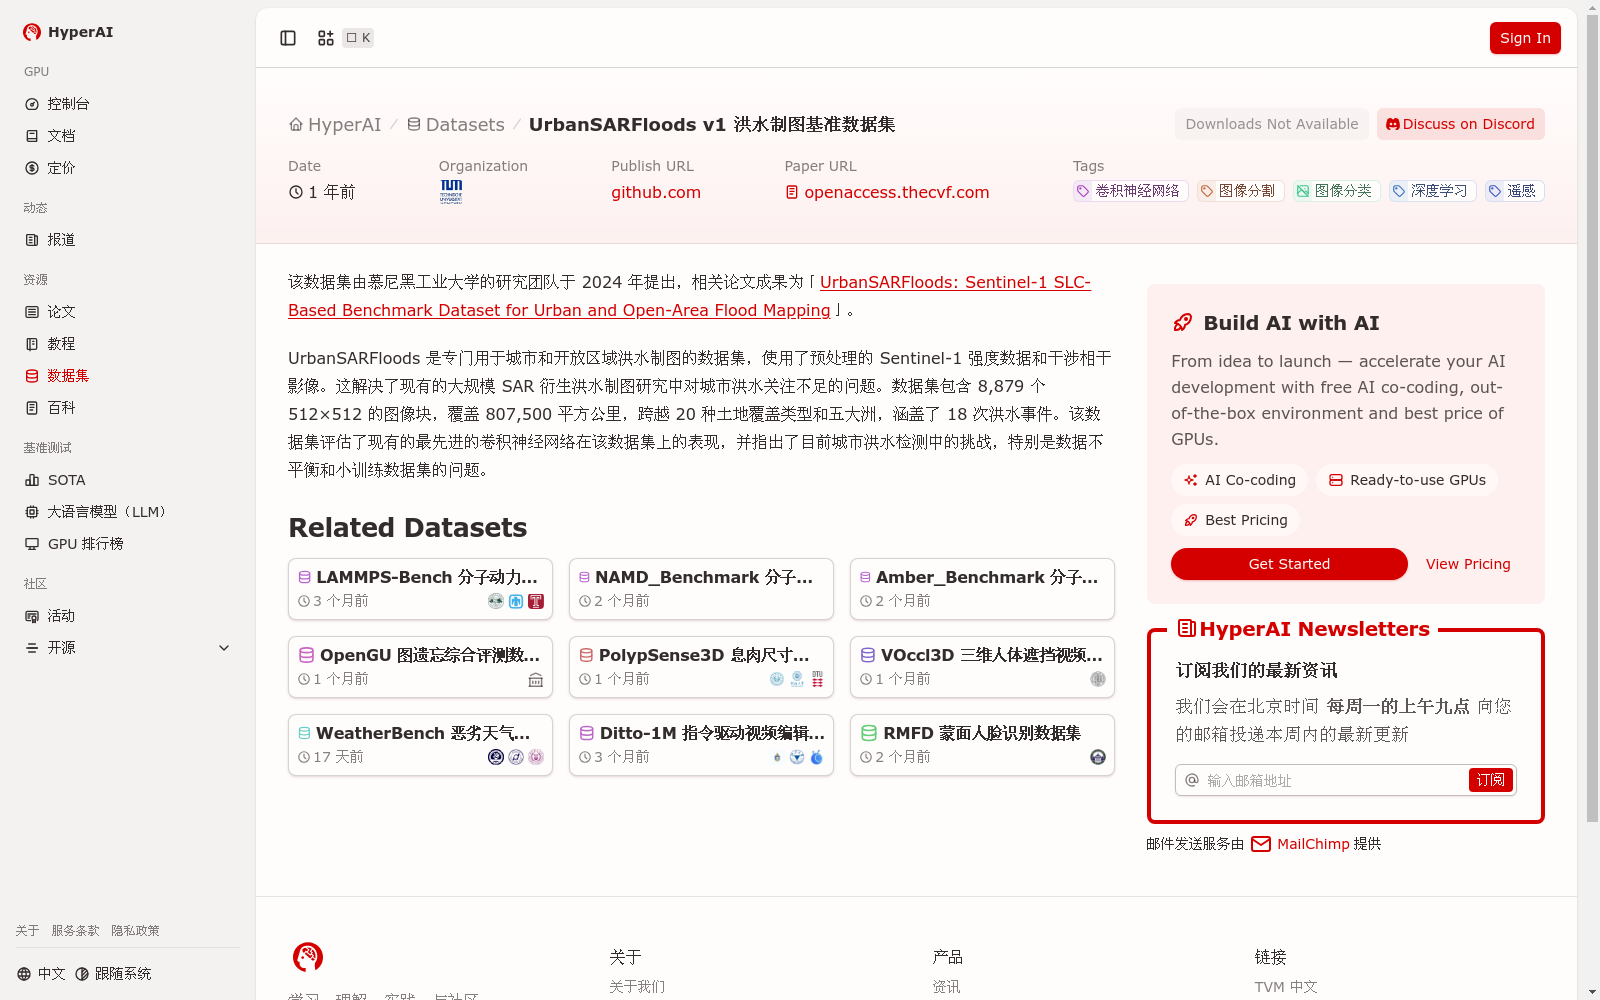Open GPU 排行榜 in the sidebar

[127, 544]
